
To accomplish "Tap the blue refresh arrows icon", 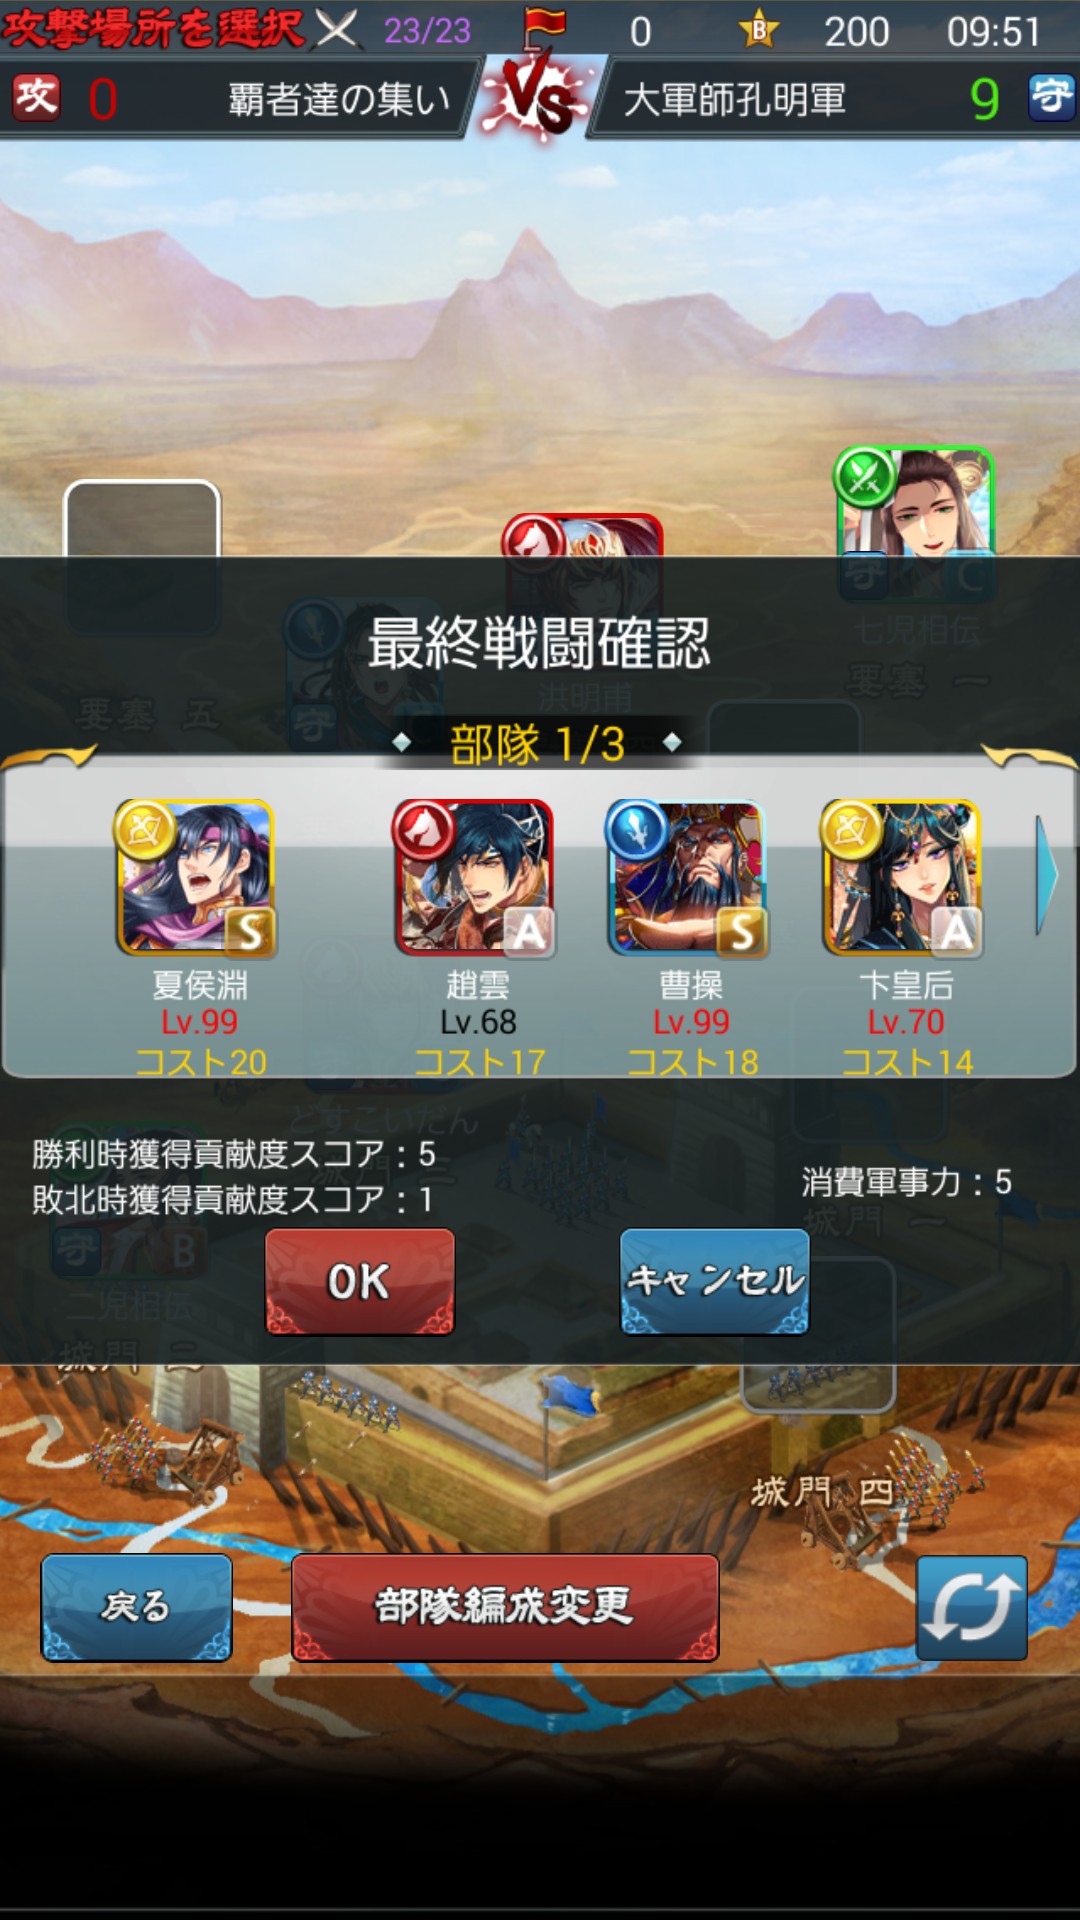I will point(972,1608).
